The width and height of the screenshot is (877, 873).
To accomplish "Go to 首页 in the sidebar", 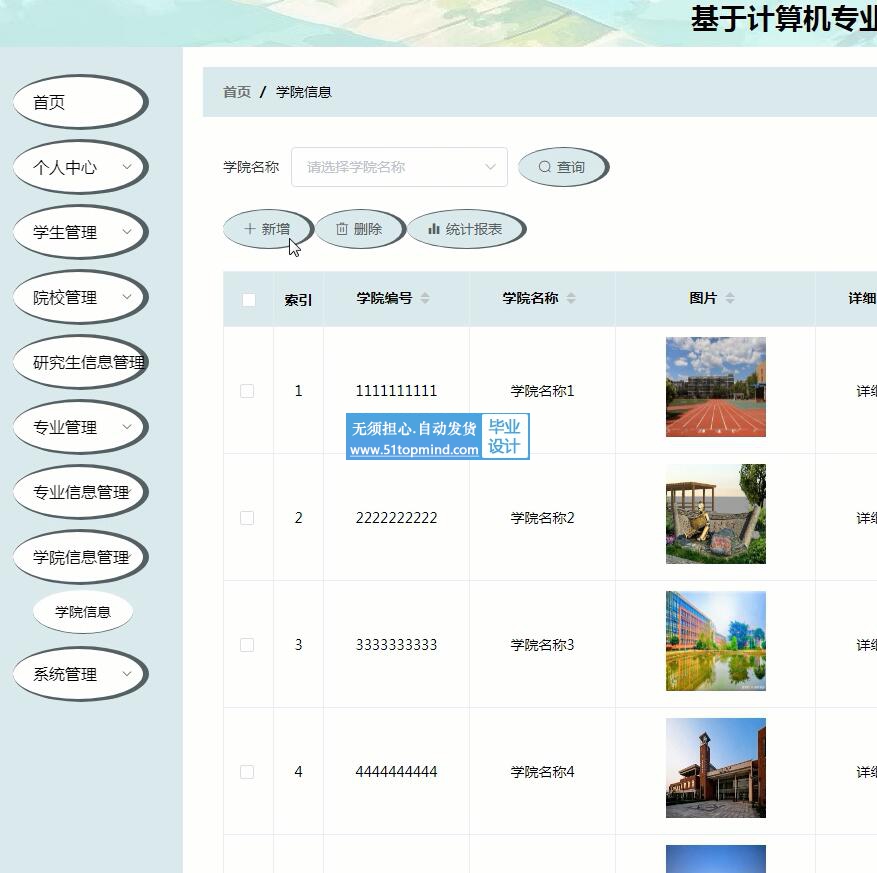I will [x=81, y=102].
